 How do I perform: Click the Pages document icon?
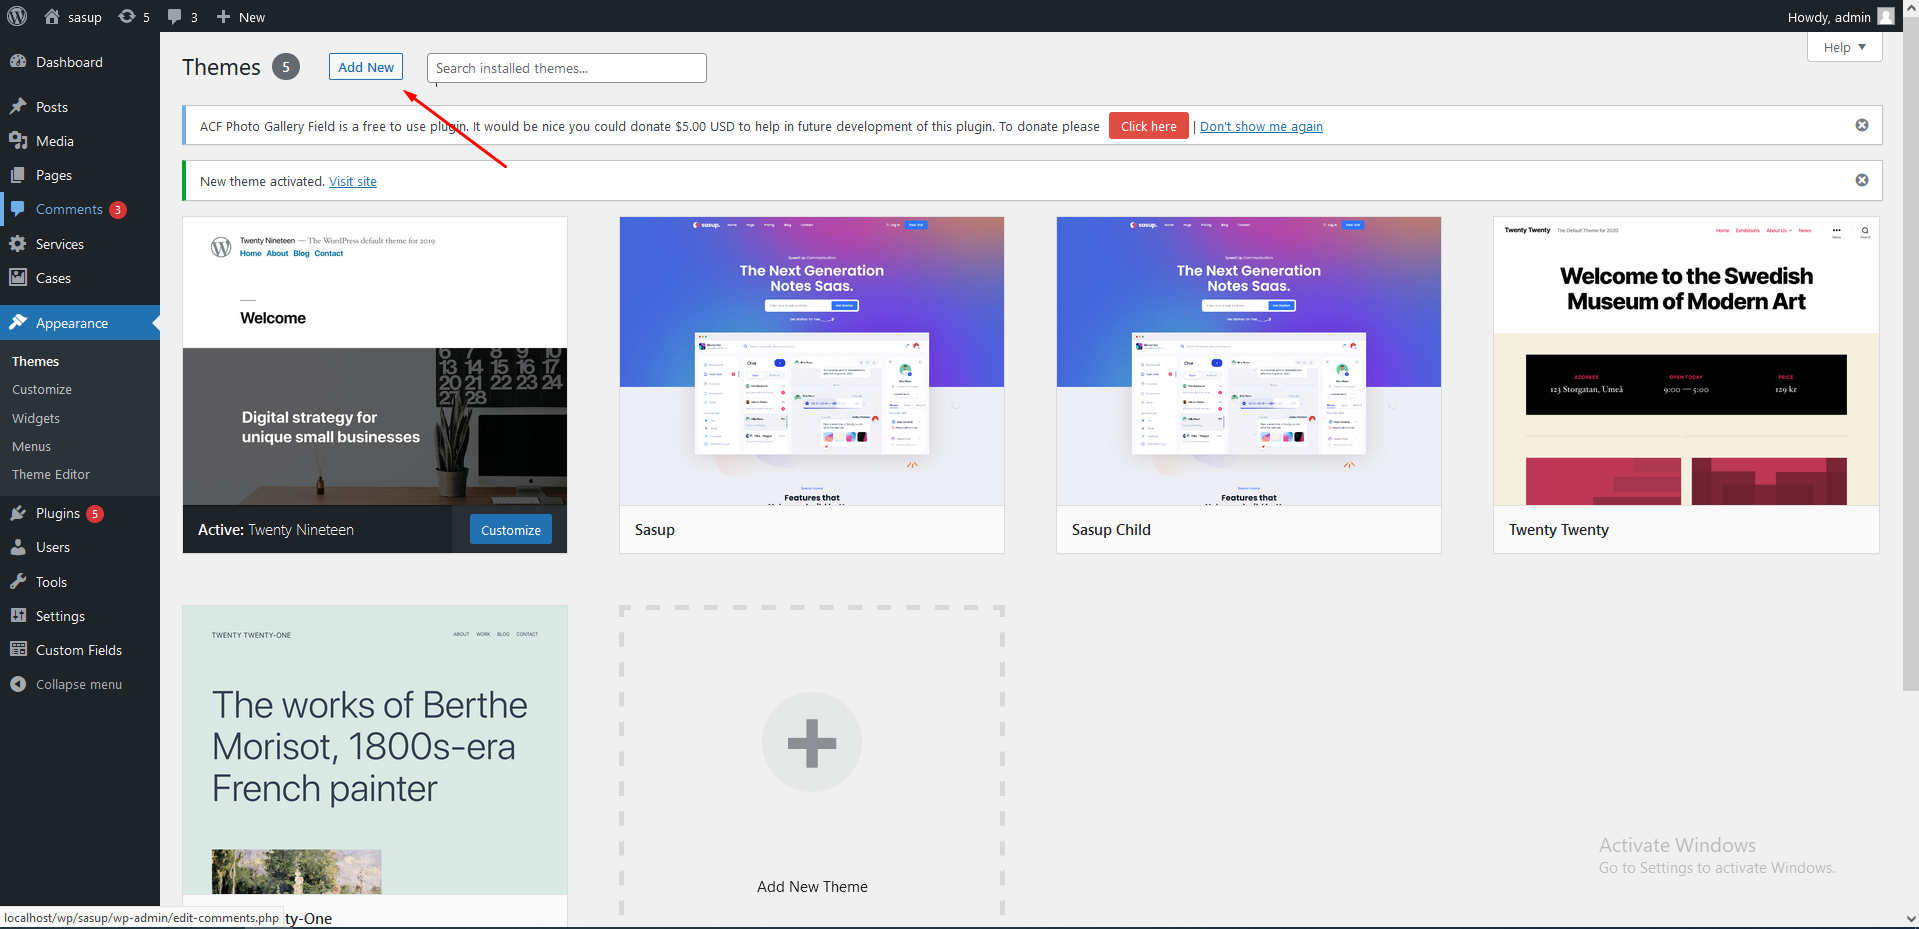pos(18,174)
